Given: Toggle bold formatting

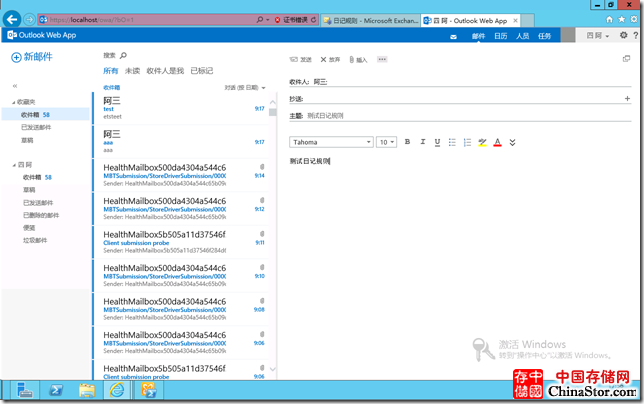Looking at the screenshot, I should [x=407, y=142].
